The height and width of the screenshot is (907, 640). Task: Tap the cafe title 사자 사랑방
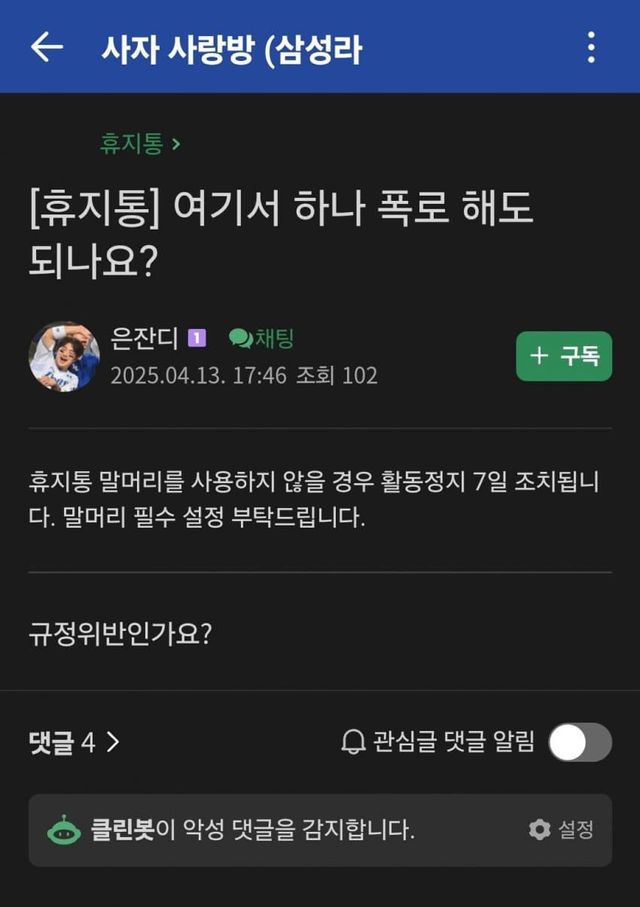pyautogui.click(x=231, y=48)
